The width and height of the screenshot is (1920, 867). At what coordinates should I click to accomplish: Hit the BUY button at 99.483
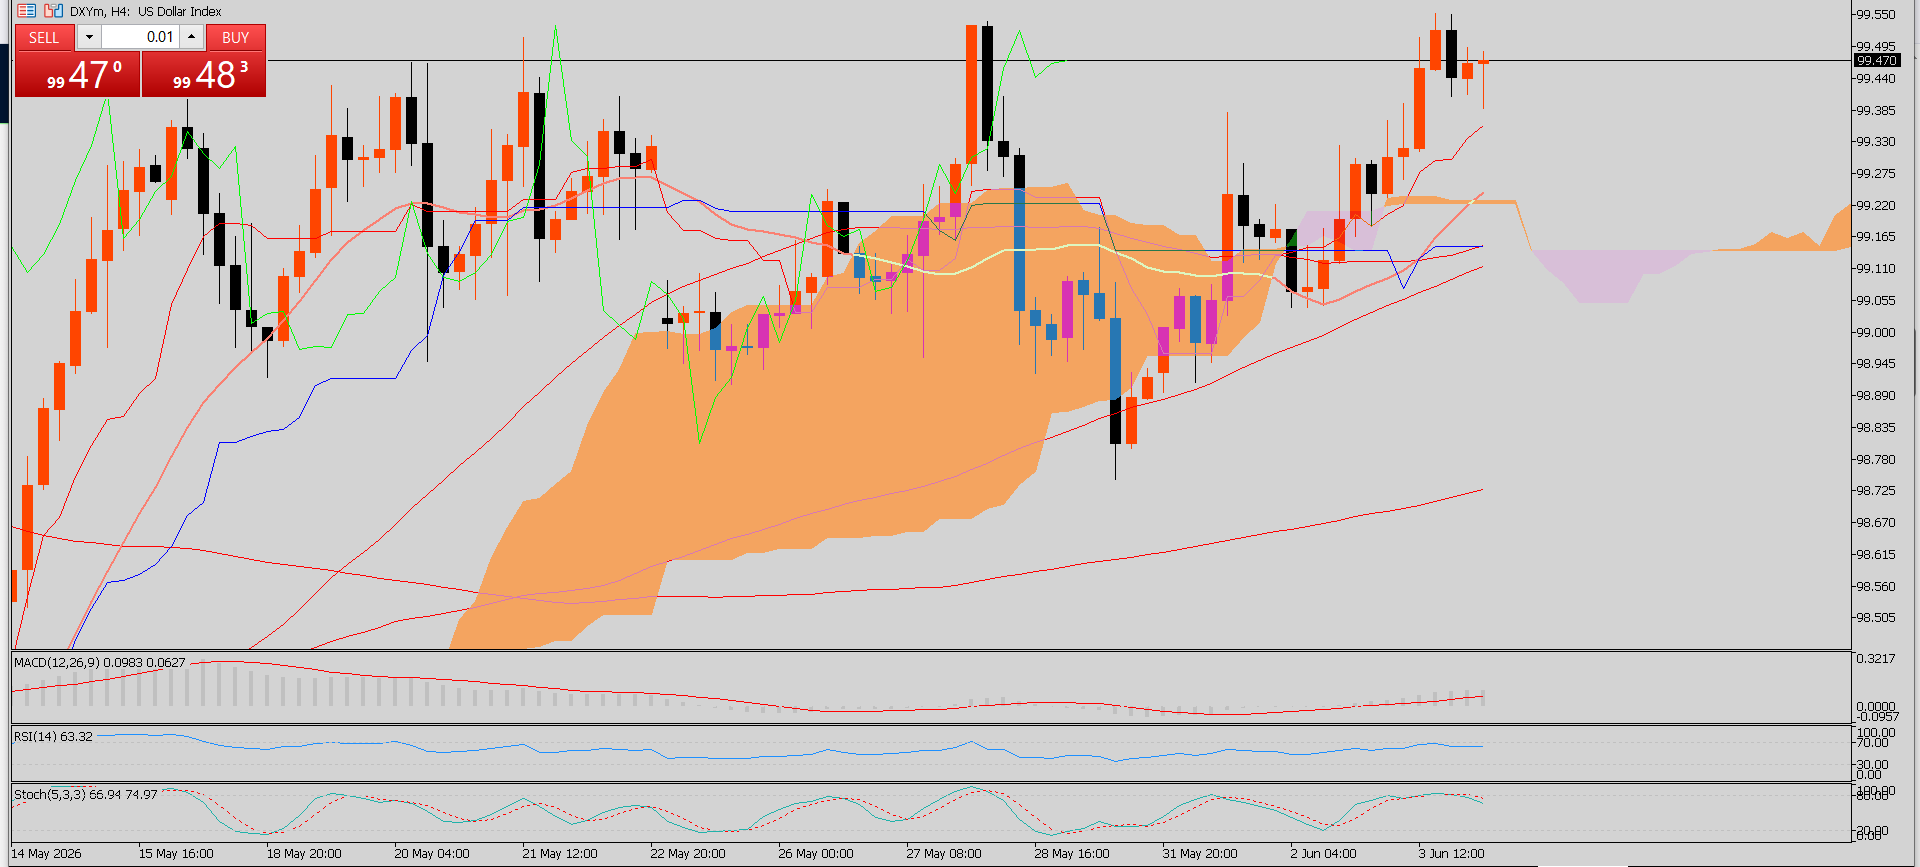coord(204,74)
